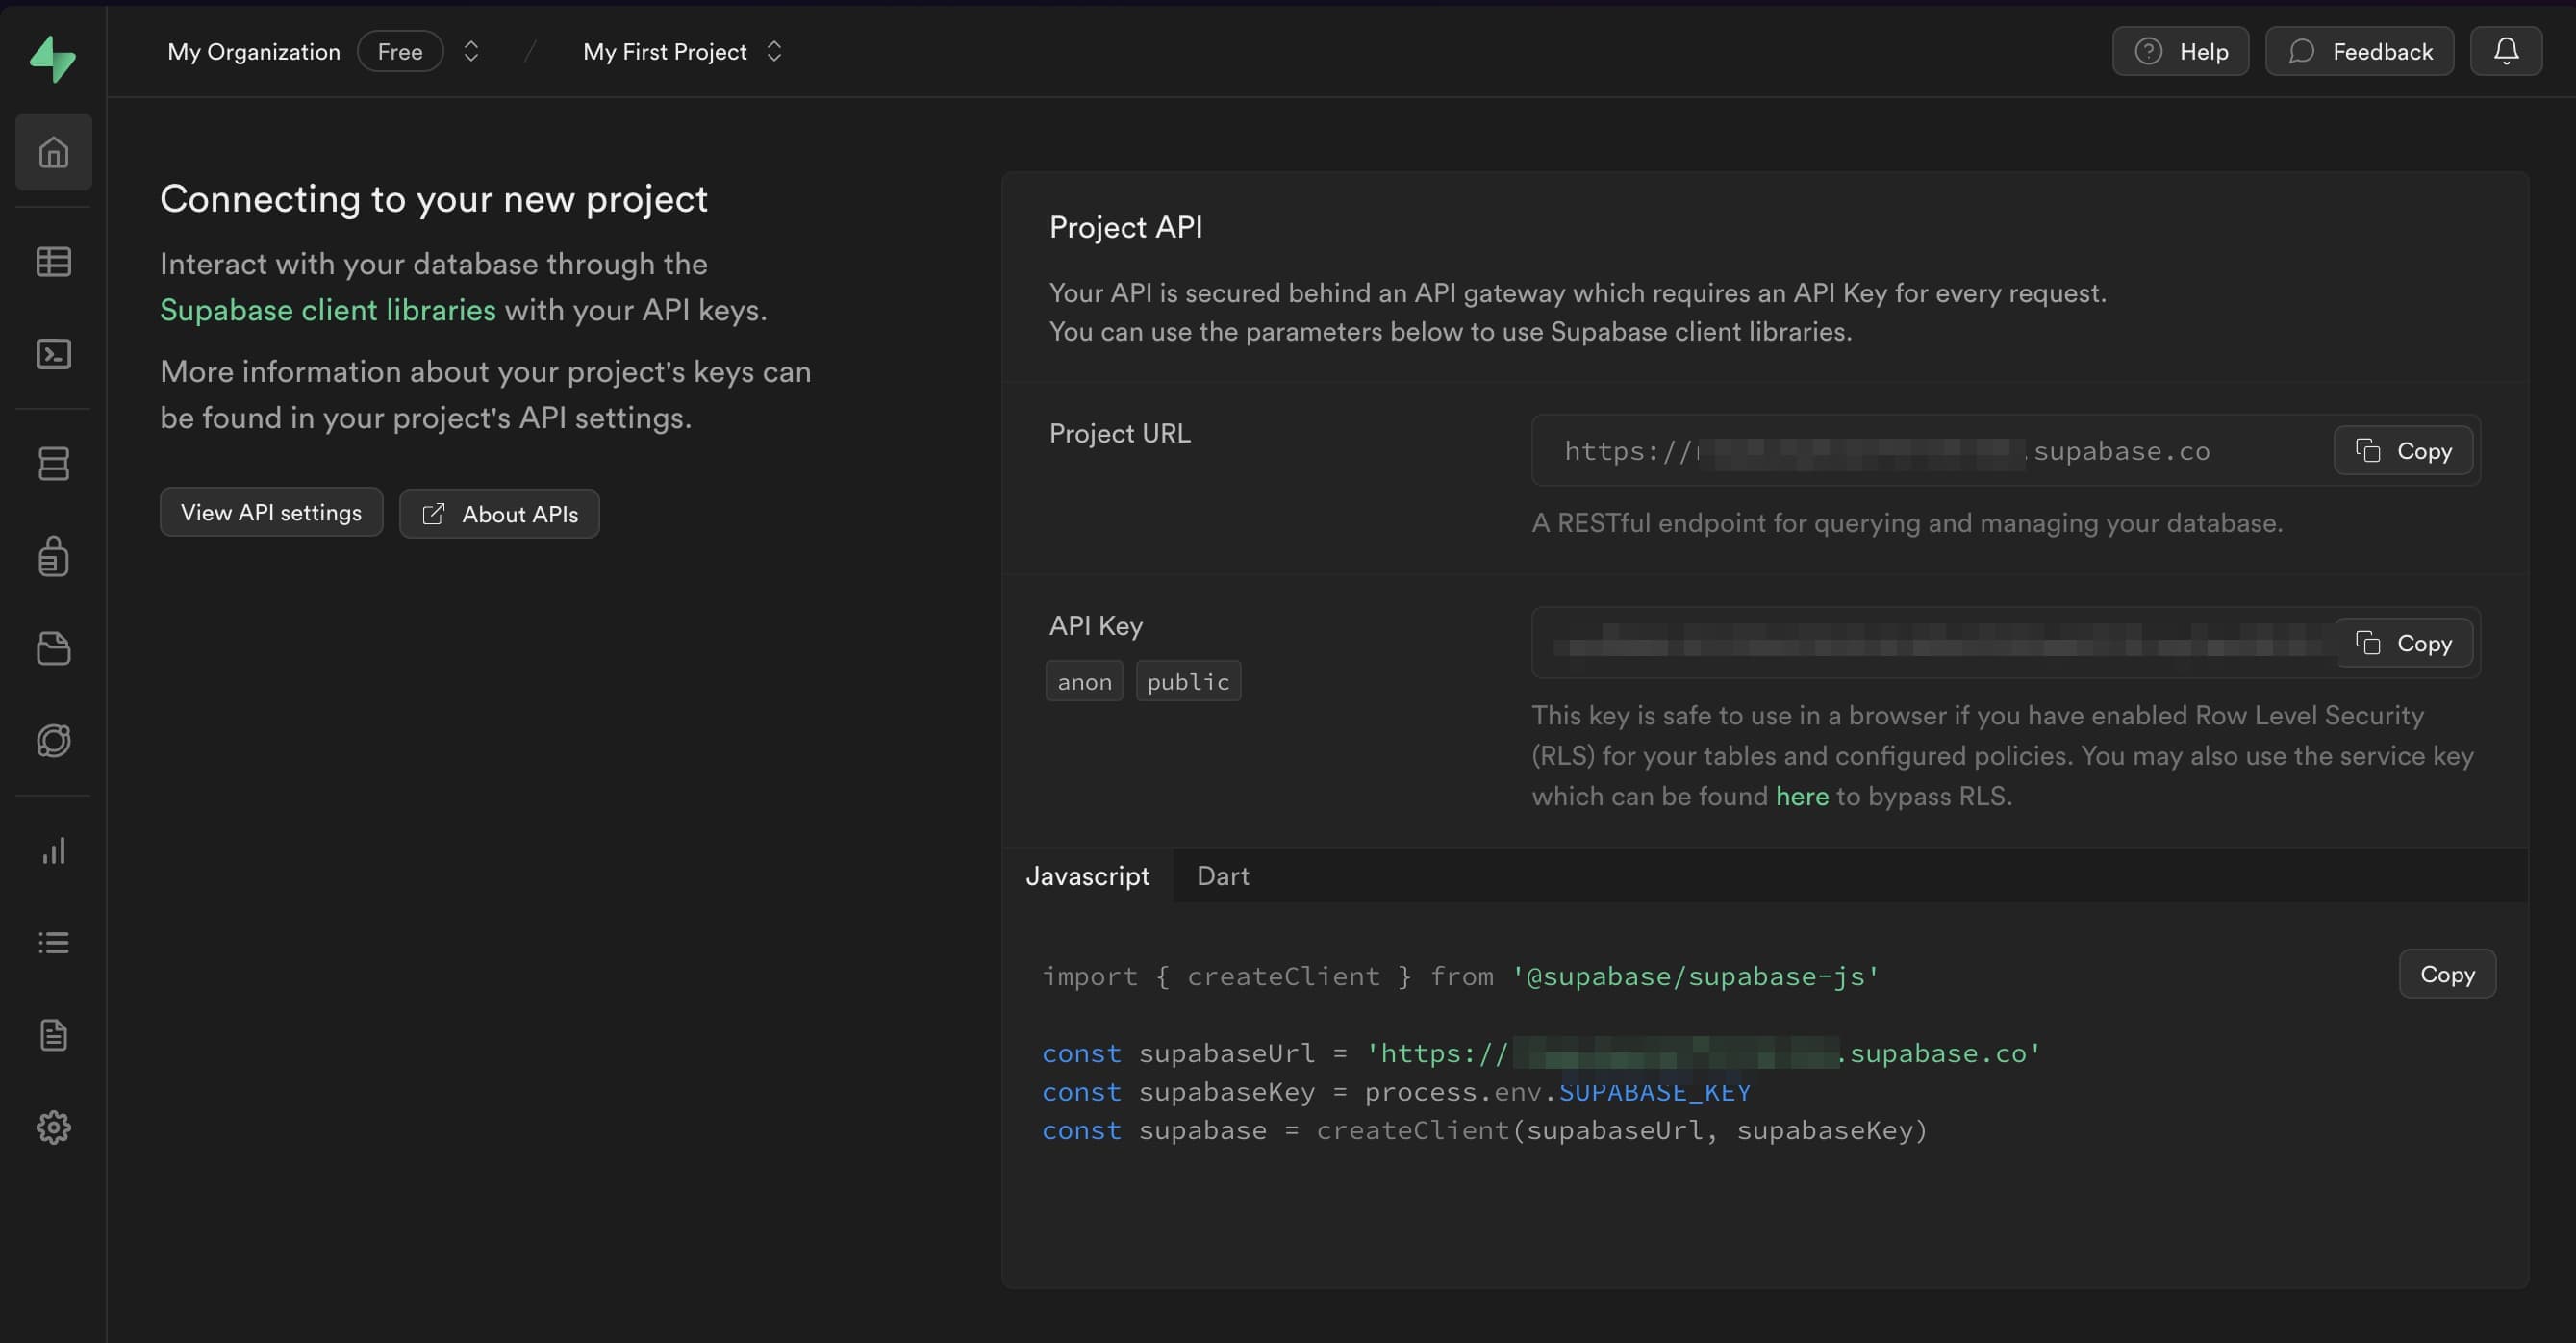Click the createClient code line

pyautogui.click(x=1484, y=1130)
